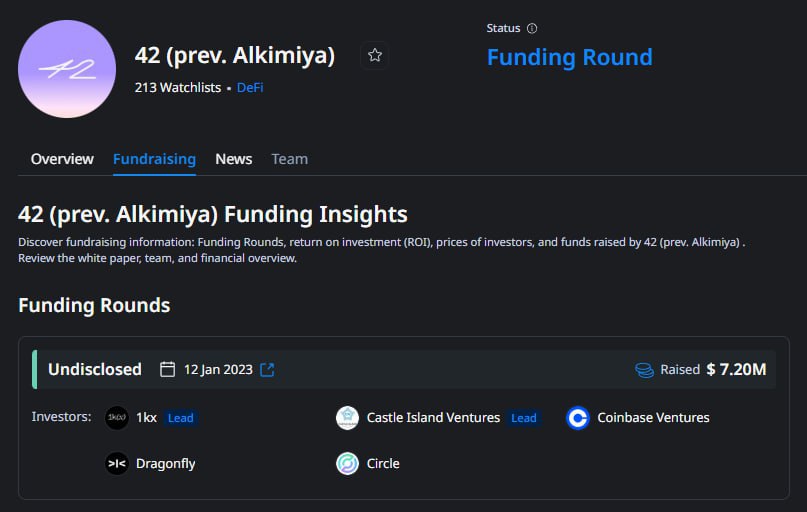Click the Castle Island Ventures logo
Image resolution: width=807 pixels, height=512 pixels.
347,417
